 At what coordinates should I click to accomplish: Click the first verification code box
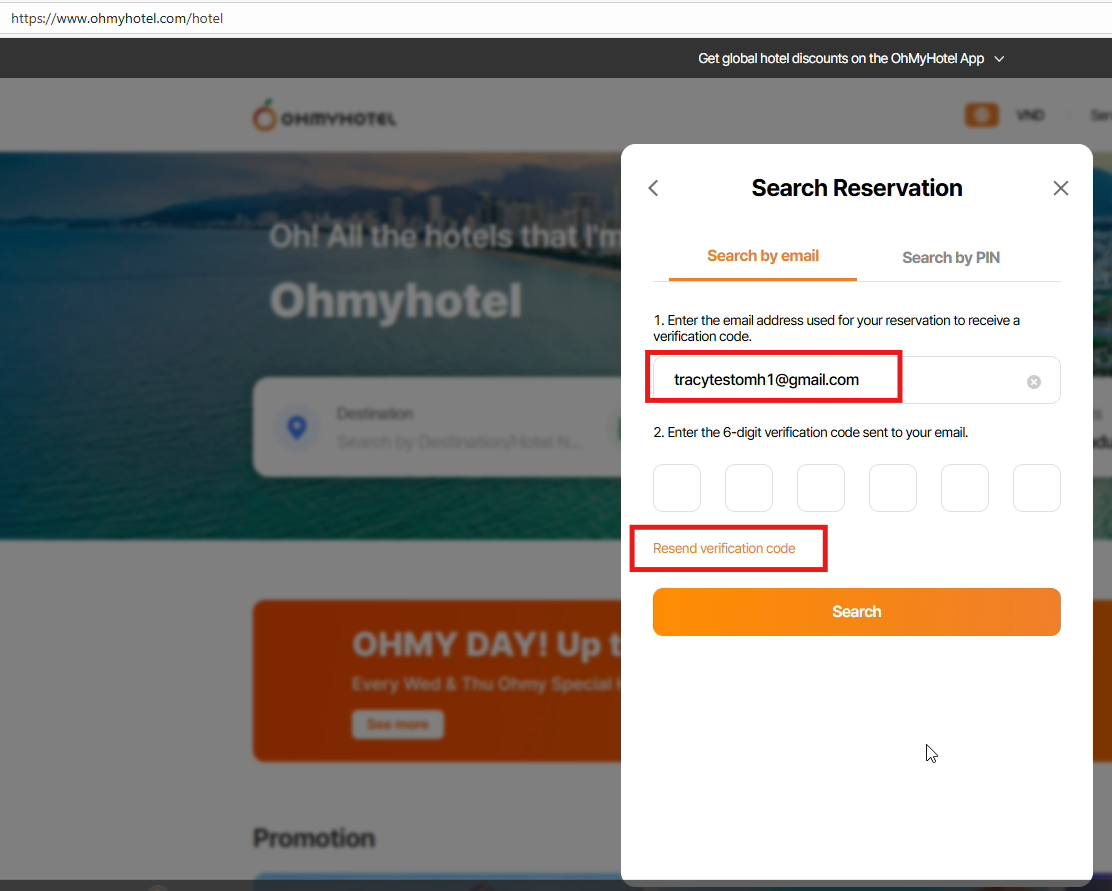click(677, 488)
